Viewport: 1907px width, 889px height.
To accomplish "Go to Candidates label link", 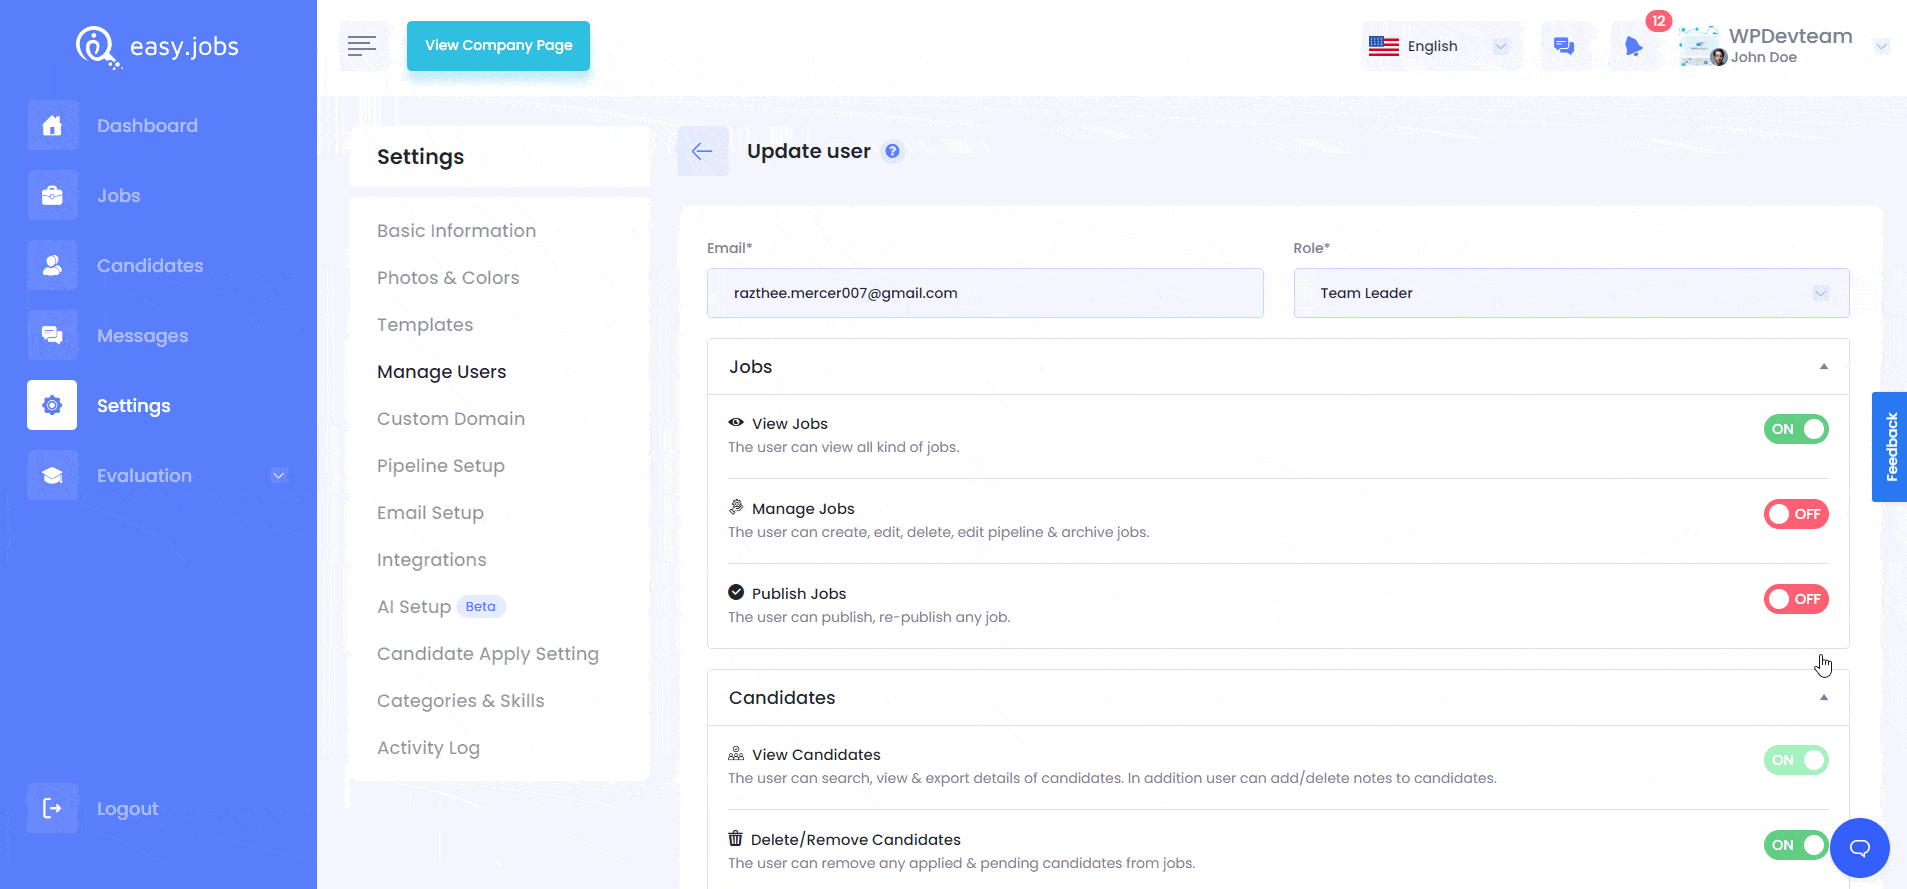I will pos(150,266).
